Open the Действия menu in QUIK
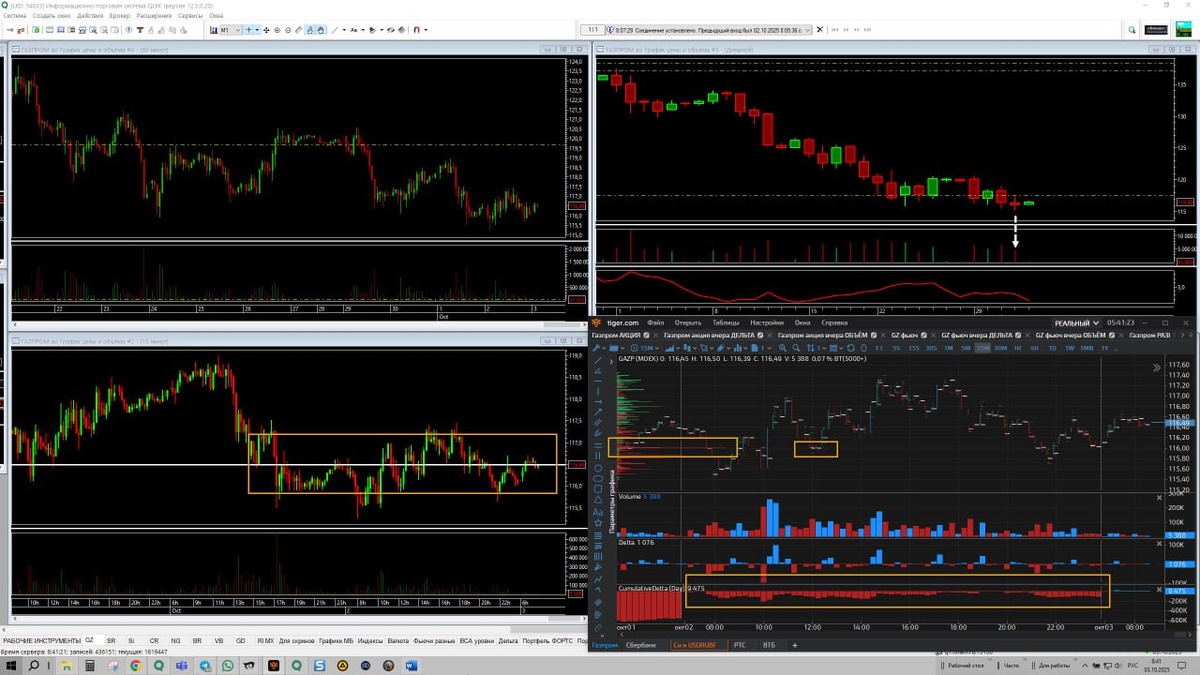The image size is (1200, 675). point(90,16)
